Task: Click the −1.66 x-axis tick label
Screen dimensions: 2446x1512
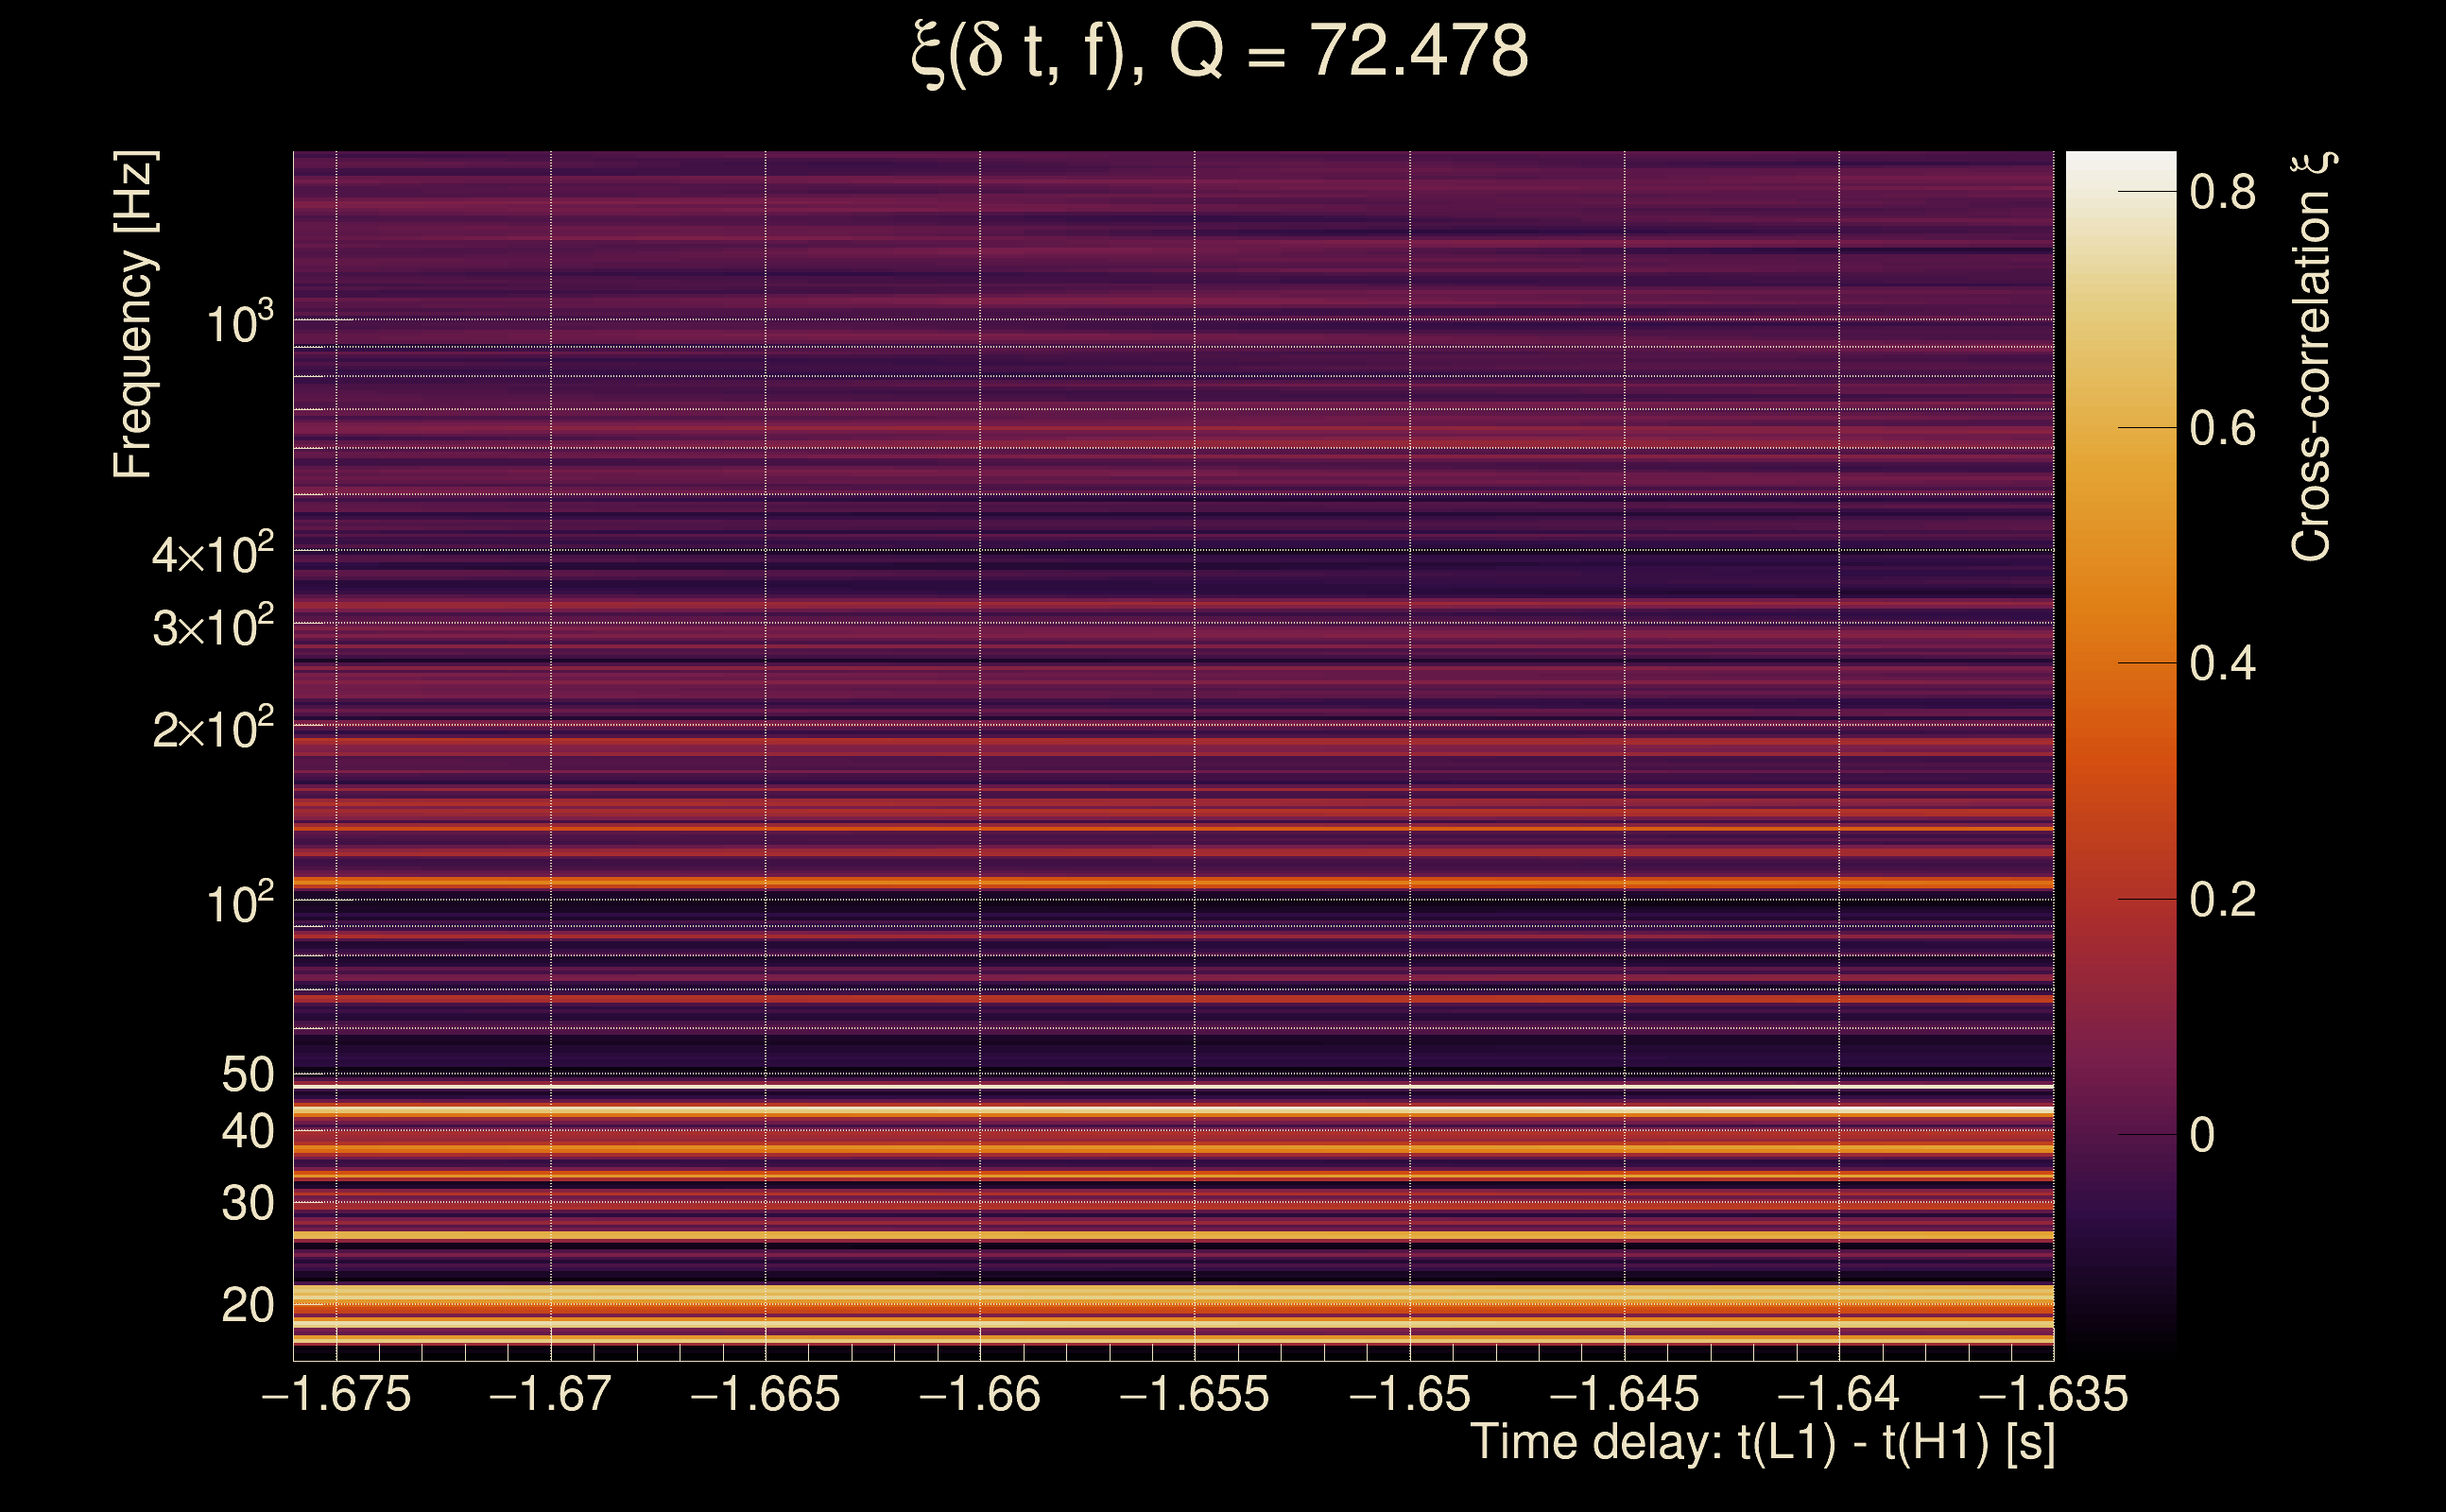Action: click(x=980, y=1395)
